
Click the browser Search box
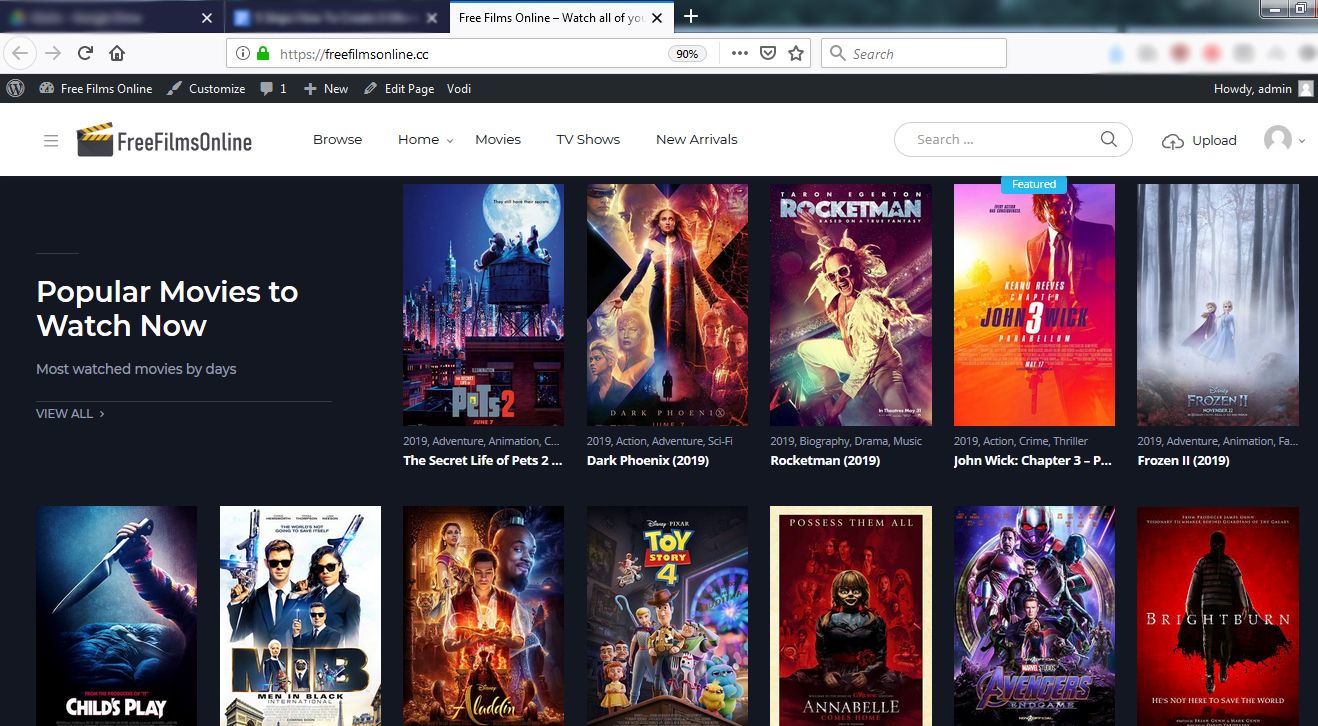pyautogui.click(x=914, y=54)
